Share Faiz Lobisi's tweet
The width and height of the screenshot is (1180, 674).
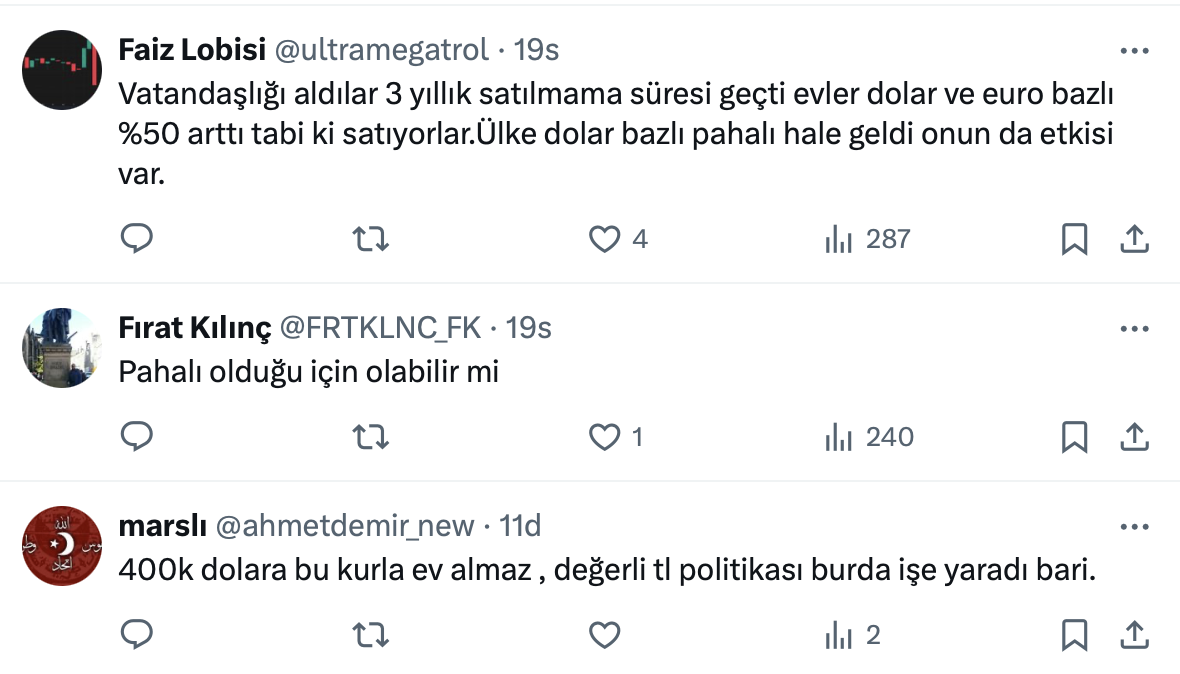[x=1133, y=239]
